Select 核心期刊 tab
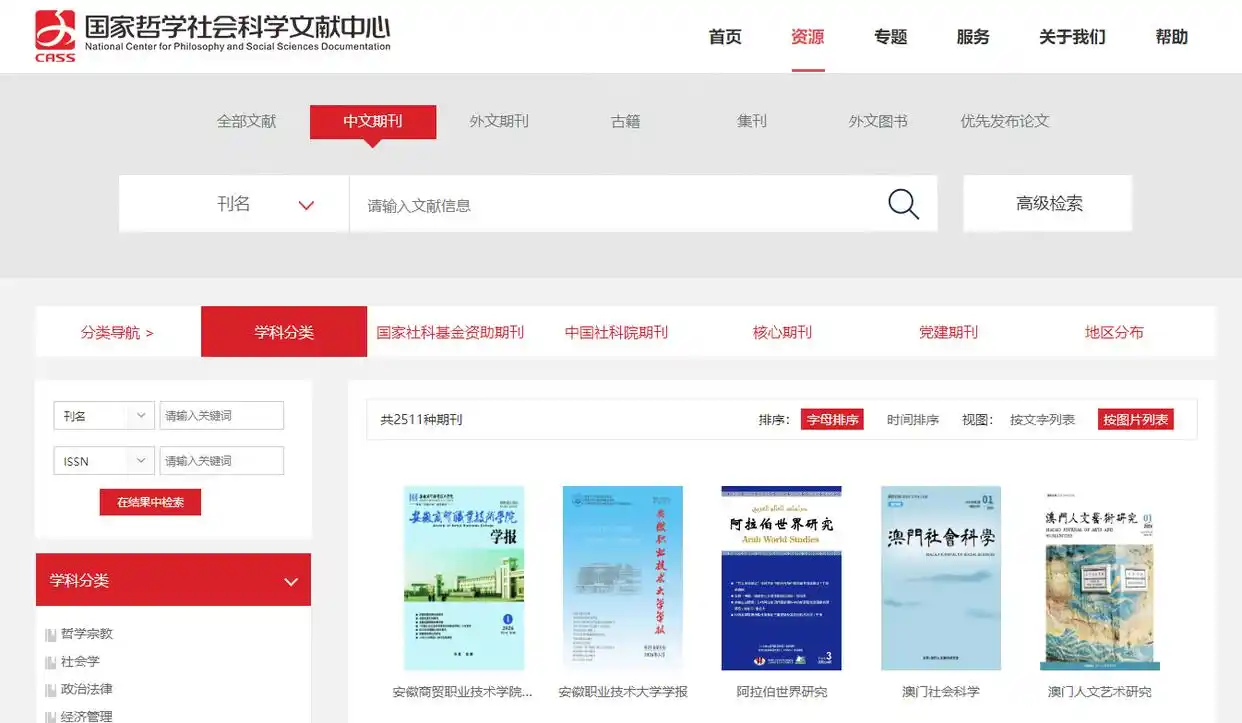Image resolution: width=1242 pixels, height=723 pixels. click(782, 332)
